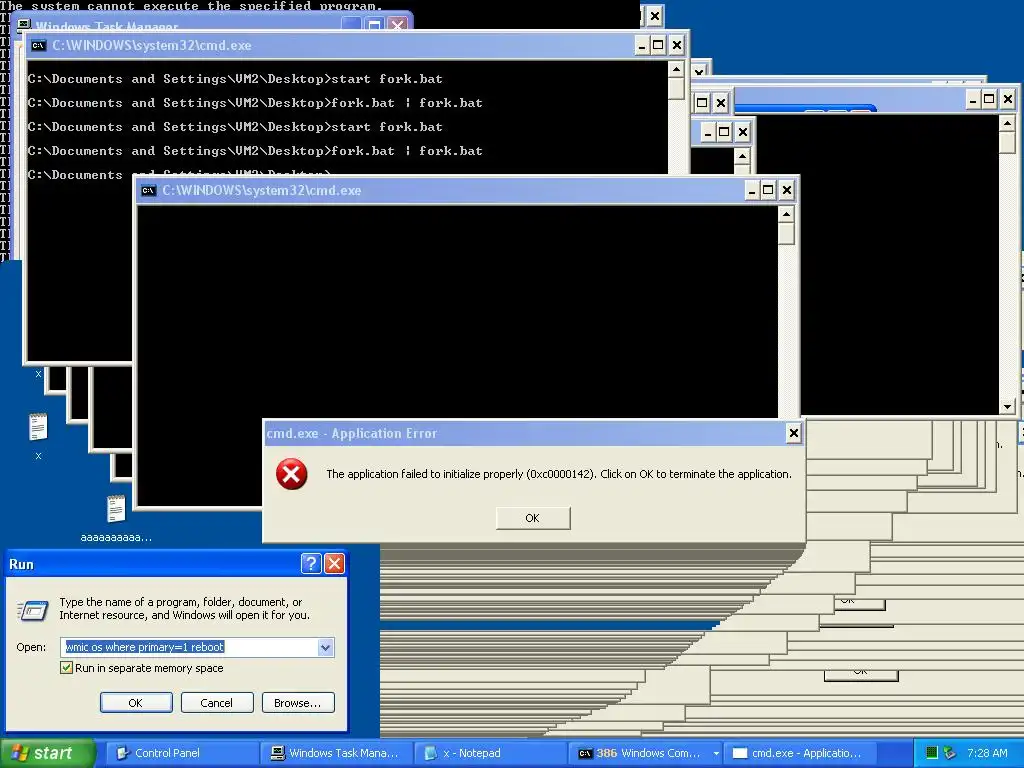Screen dimensions: 1024x768
Task: Toggle Run in separate memory space checkbox
Action: point(66,667)
